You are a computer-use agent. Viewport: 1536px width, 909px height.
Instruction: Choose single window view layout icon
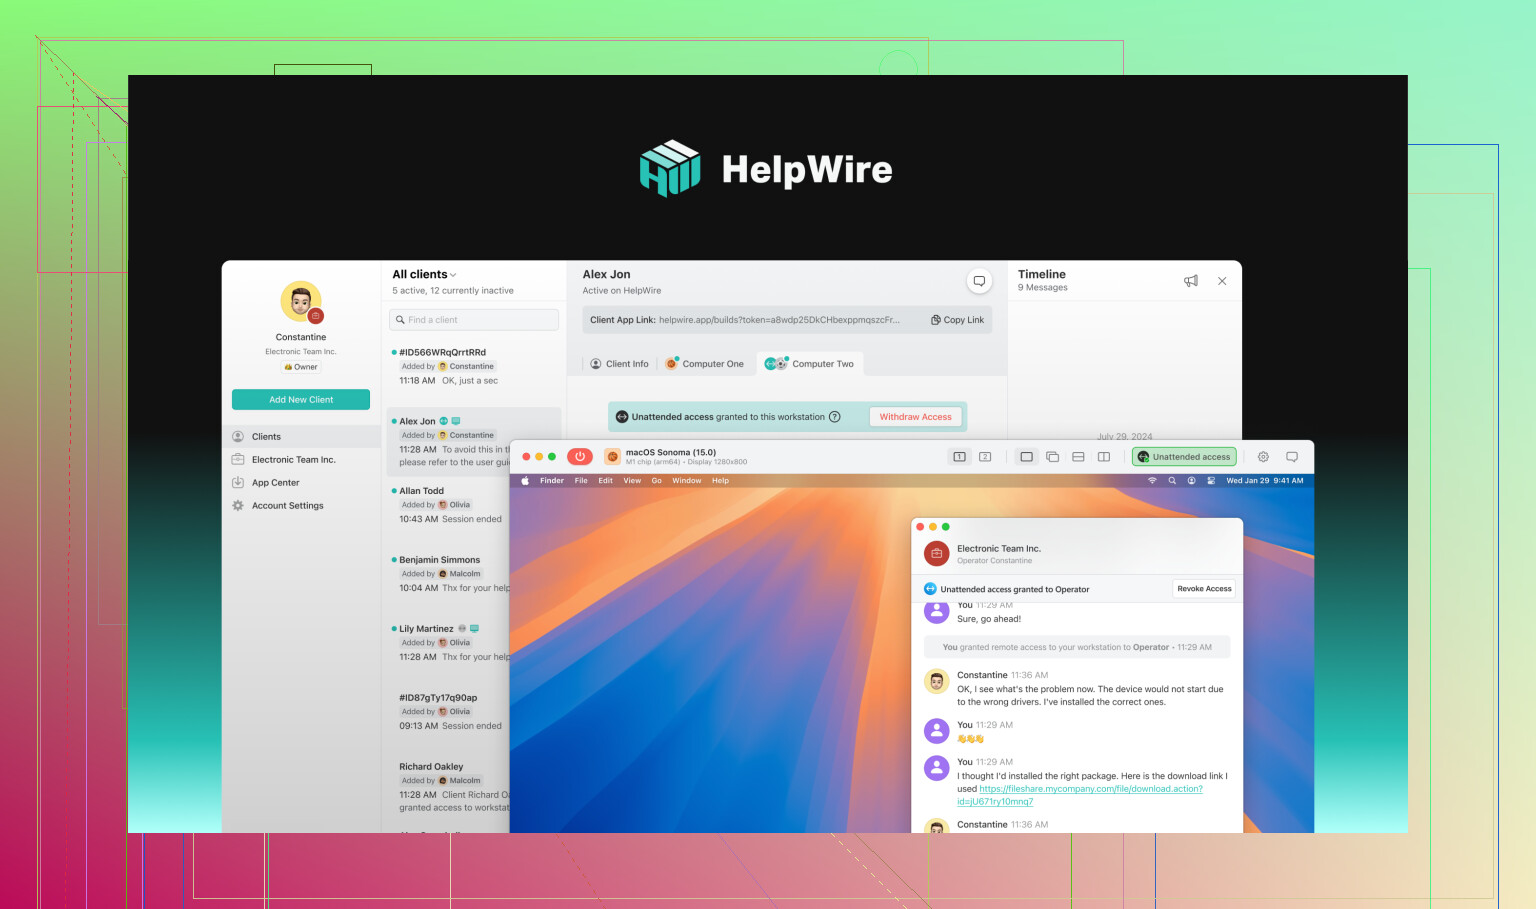point(1026,457)
